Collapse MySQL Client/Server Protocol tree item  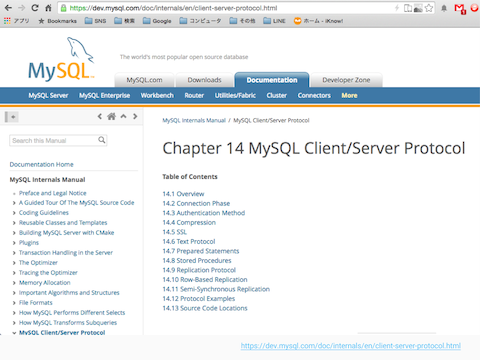click(14, 333)
